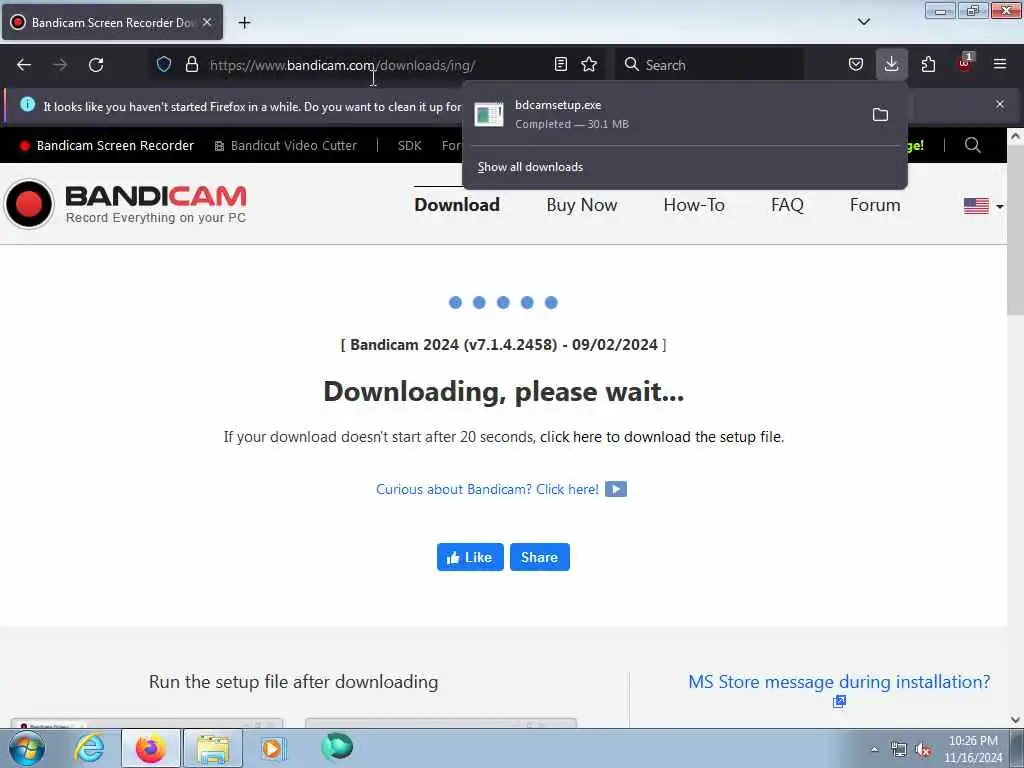The height and width of the screenshot is (768, 1024).
Task: Open Windows Media Player from taskbar
Action: [274, 748]
